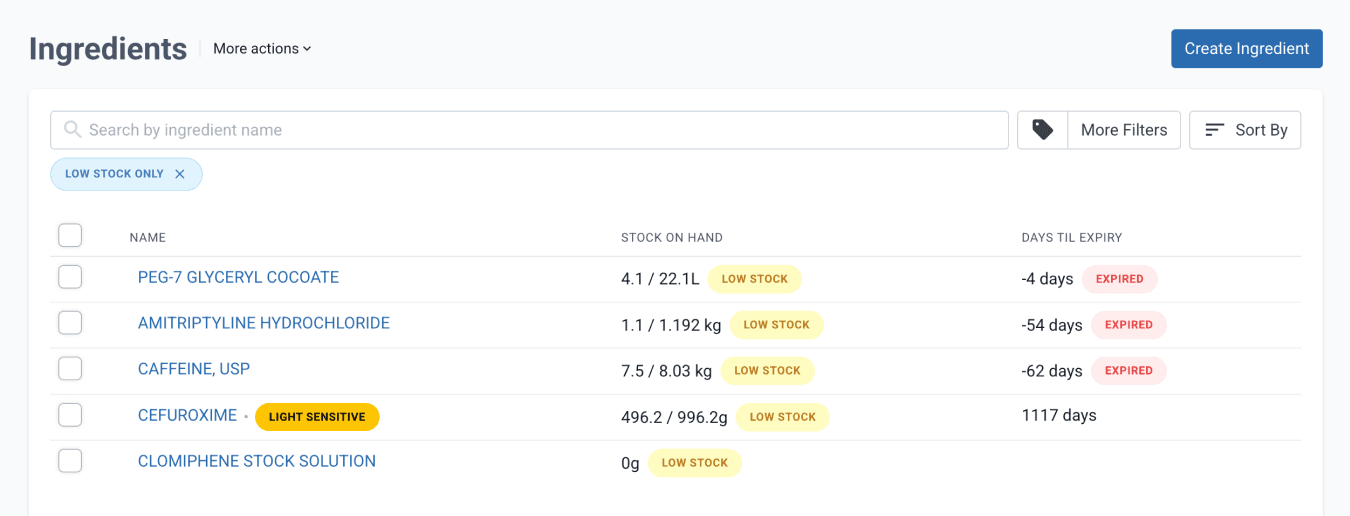Tick the Cefuroxime row checkbox
This screenshot has width=1350, height=516.
point(70,415)
